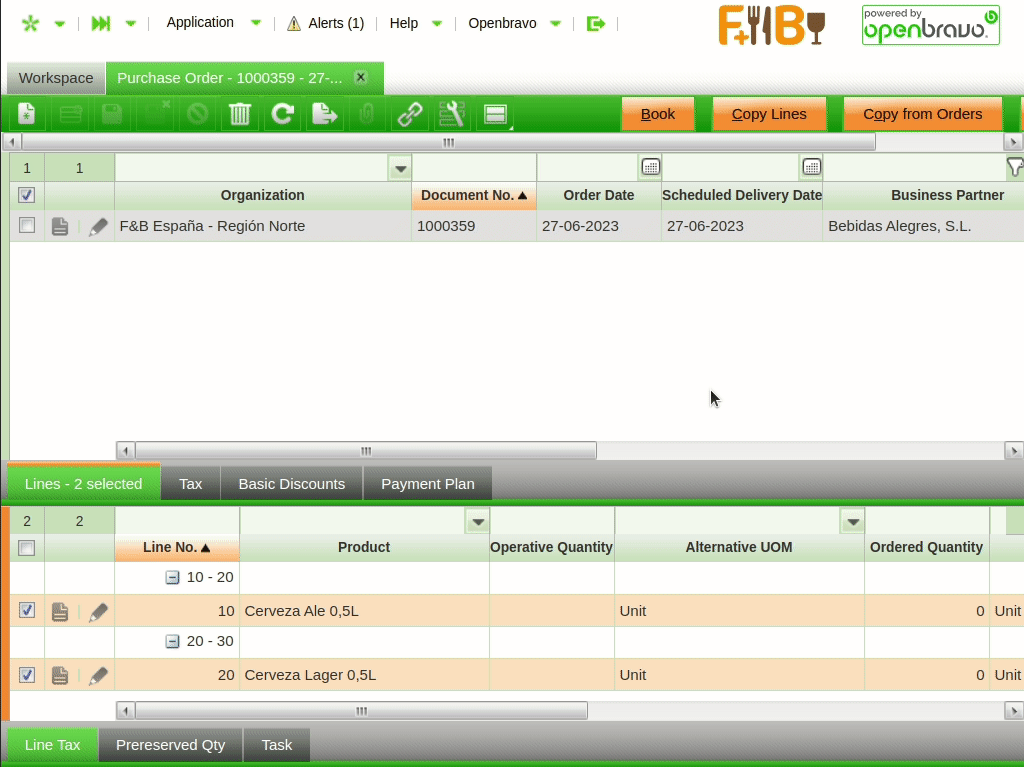The height and width of the screenshot is (767, 1024).
Task: Open the Basic Discounts subtab
Action: [291, 484]
